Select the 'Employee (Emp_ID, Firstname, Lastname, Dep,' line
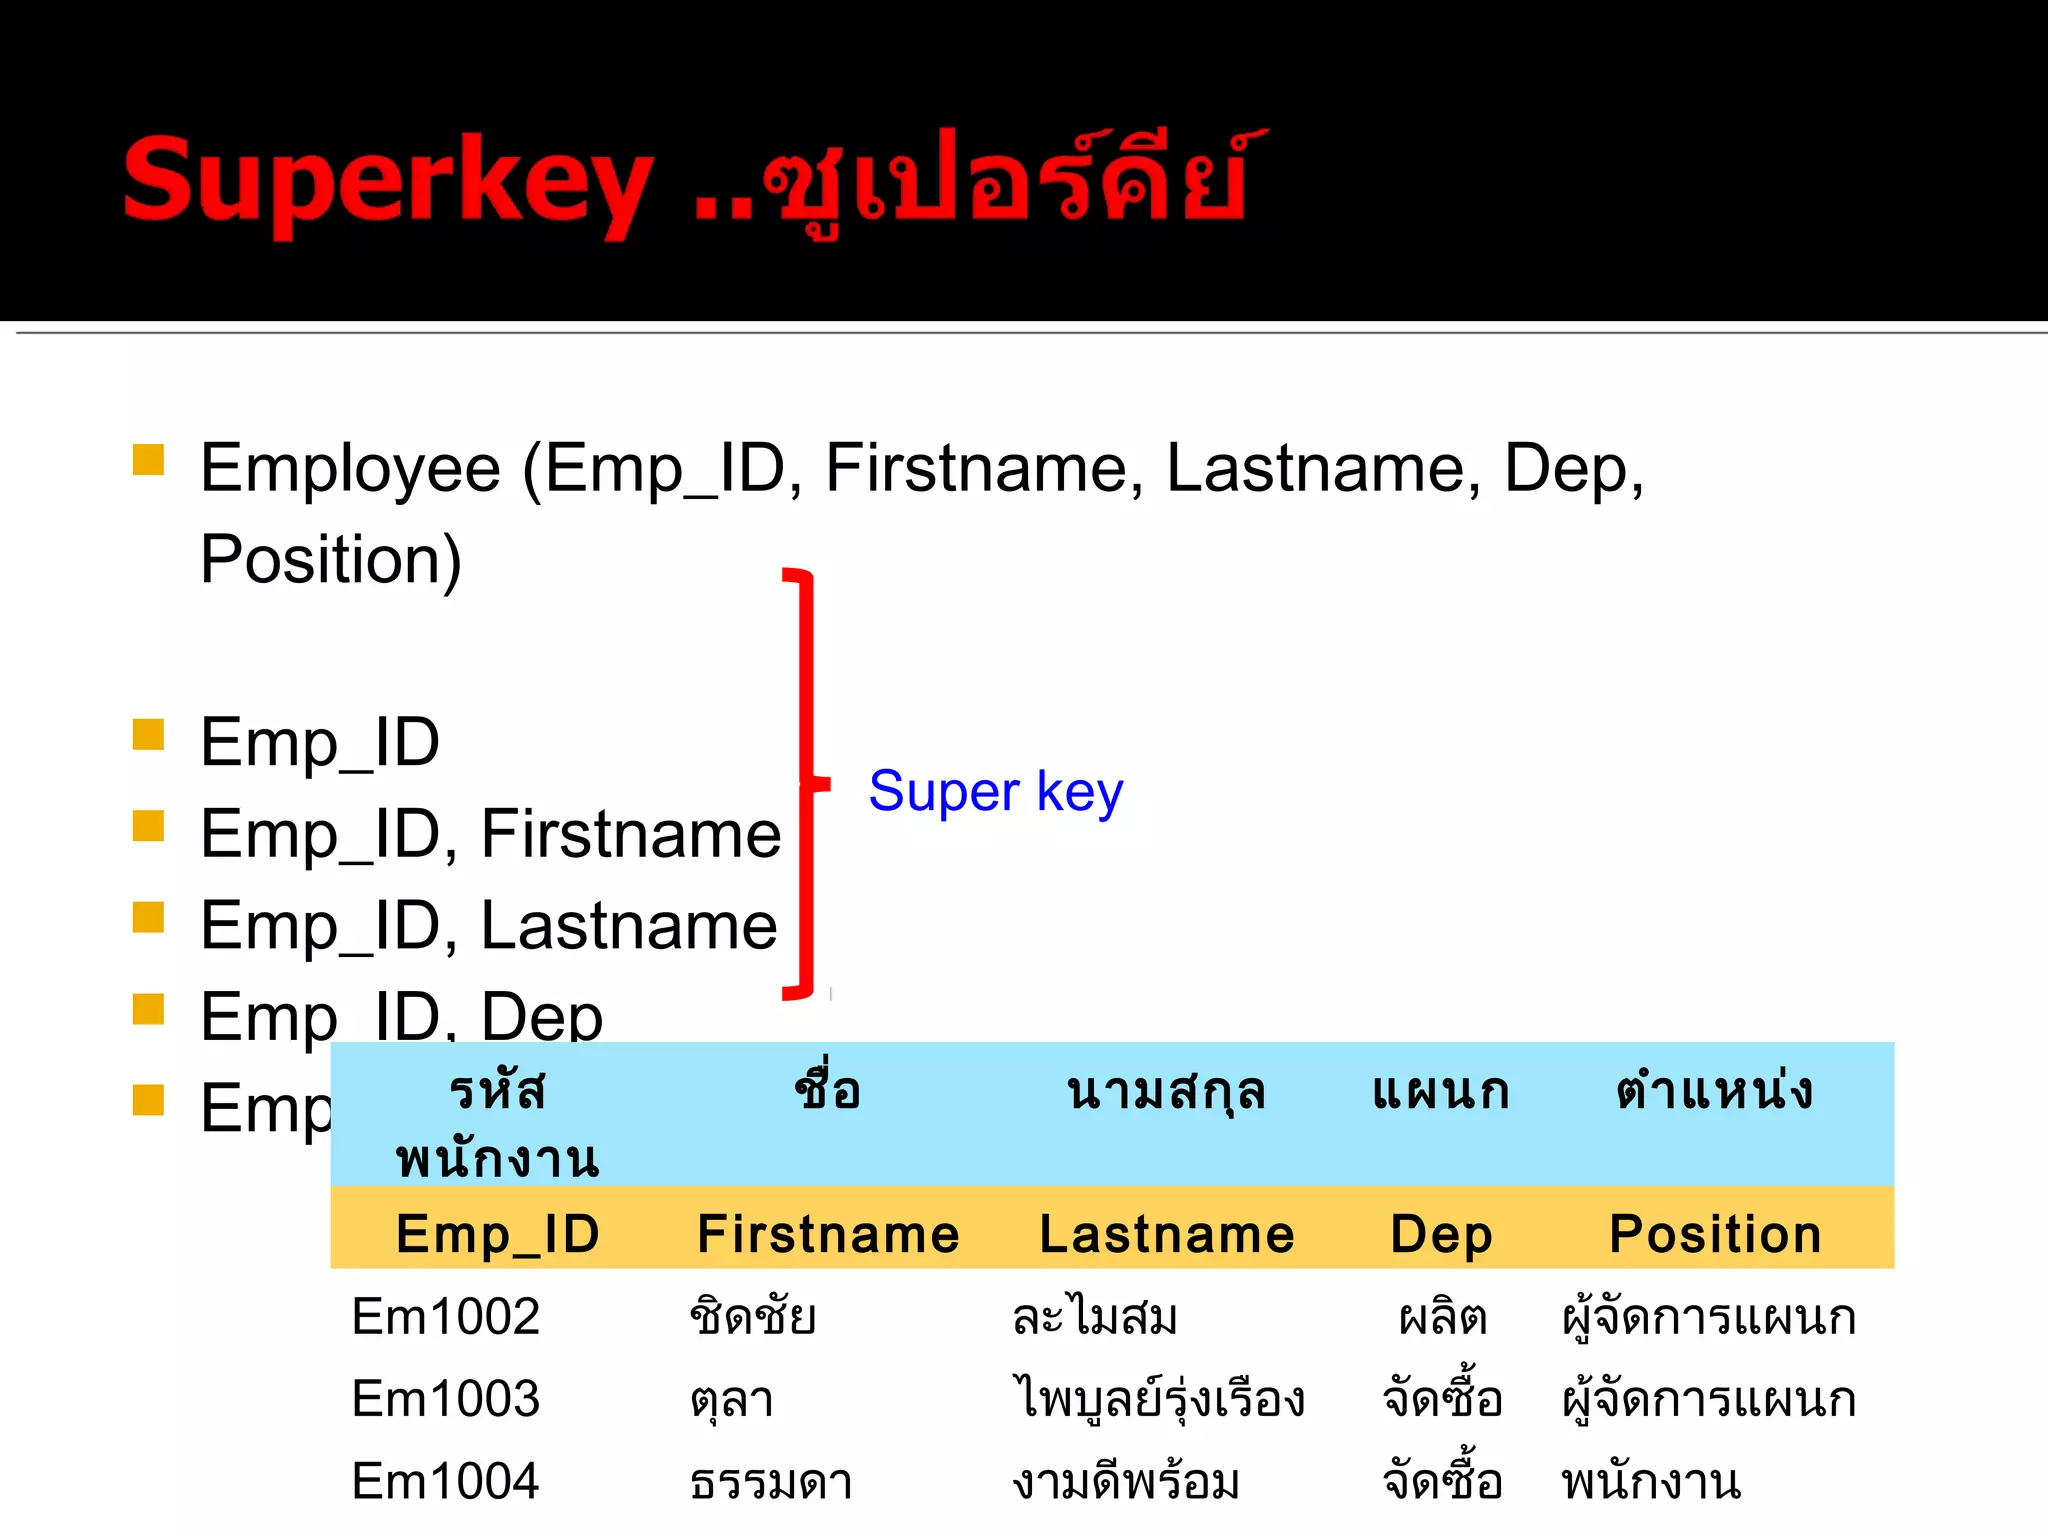The image size is (2048, 1536). point(921,468)
